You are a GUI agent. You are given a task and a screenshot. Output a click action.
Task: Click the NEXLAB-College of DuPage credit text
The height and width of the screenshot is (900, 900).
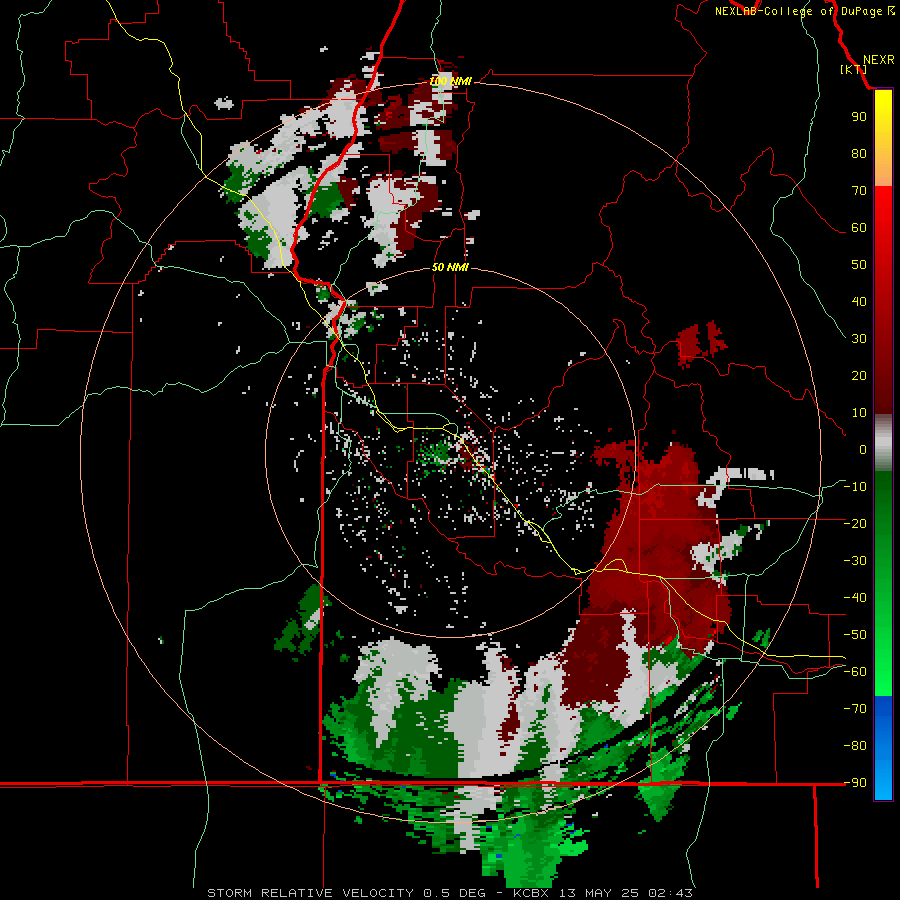(804, 11)
